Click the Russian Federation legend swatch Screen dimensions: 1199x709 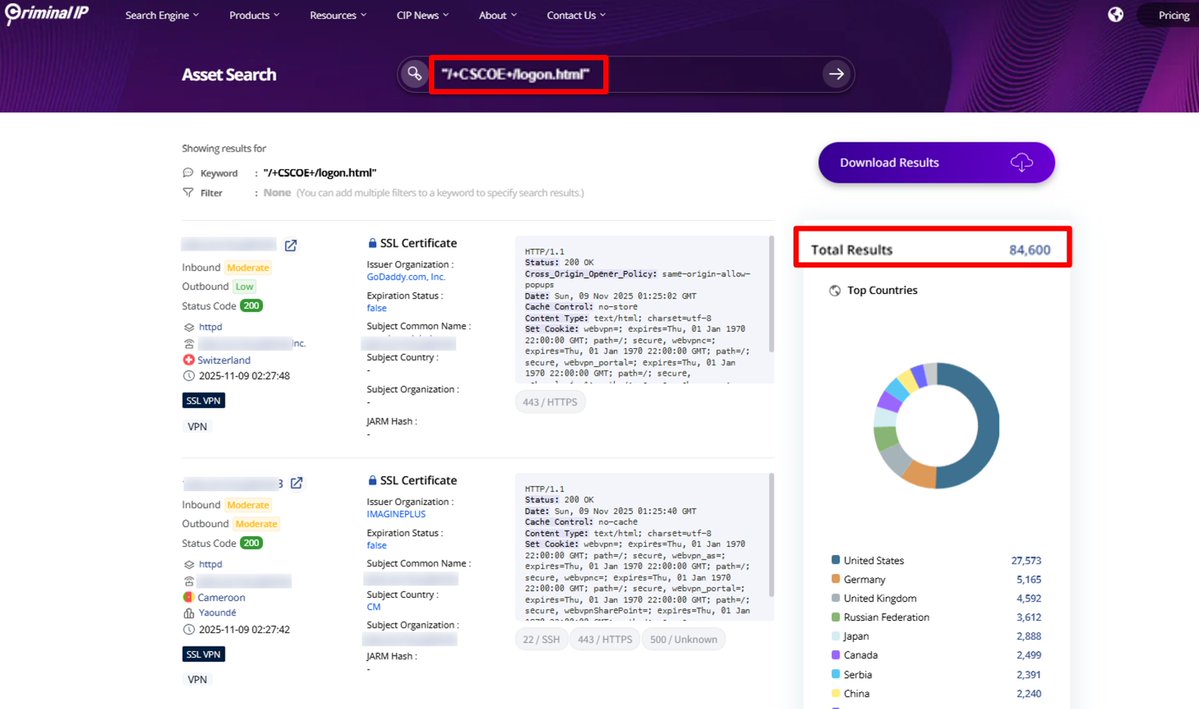point(836,616)
